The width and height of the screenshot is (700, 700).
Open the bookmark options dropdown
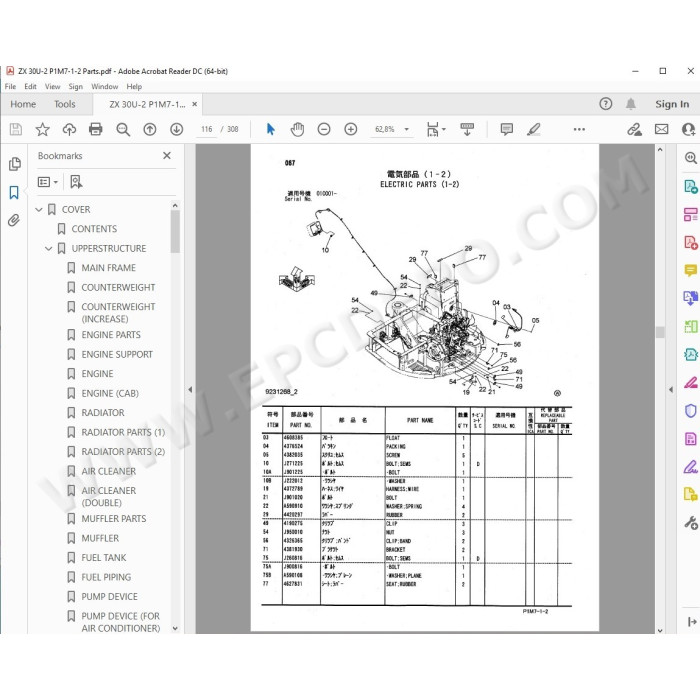click(x=48, y=182)
